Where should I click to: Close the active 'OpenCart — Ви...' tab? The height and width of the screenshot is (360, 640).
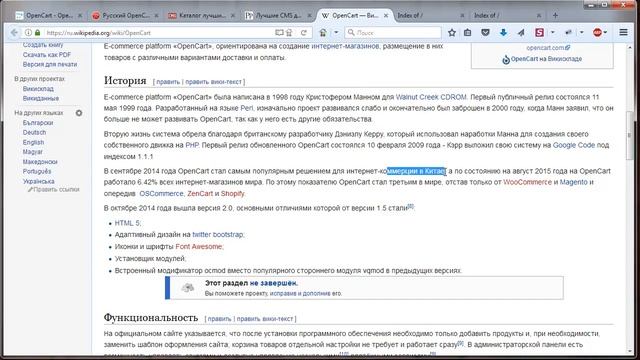pyautogui.click(x=386, y=16)
